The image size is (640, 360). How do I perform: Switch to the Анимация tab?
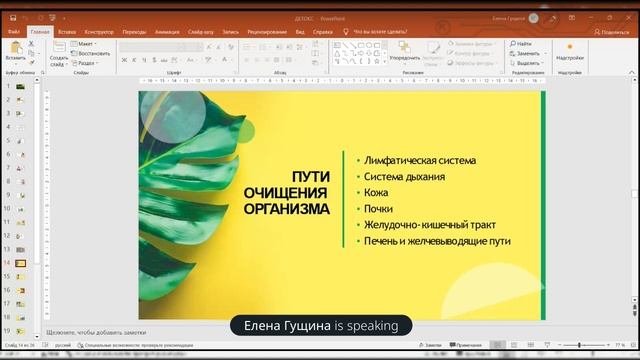(x=167, y=32)
